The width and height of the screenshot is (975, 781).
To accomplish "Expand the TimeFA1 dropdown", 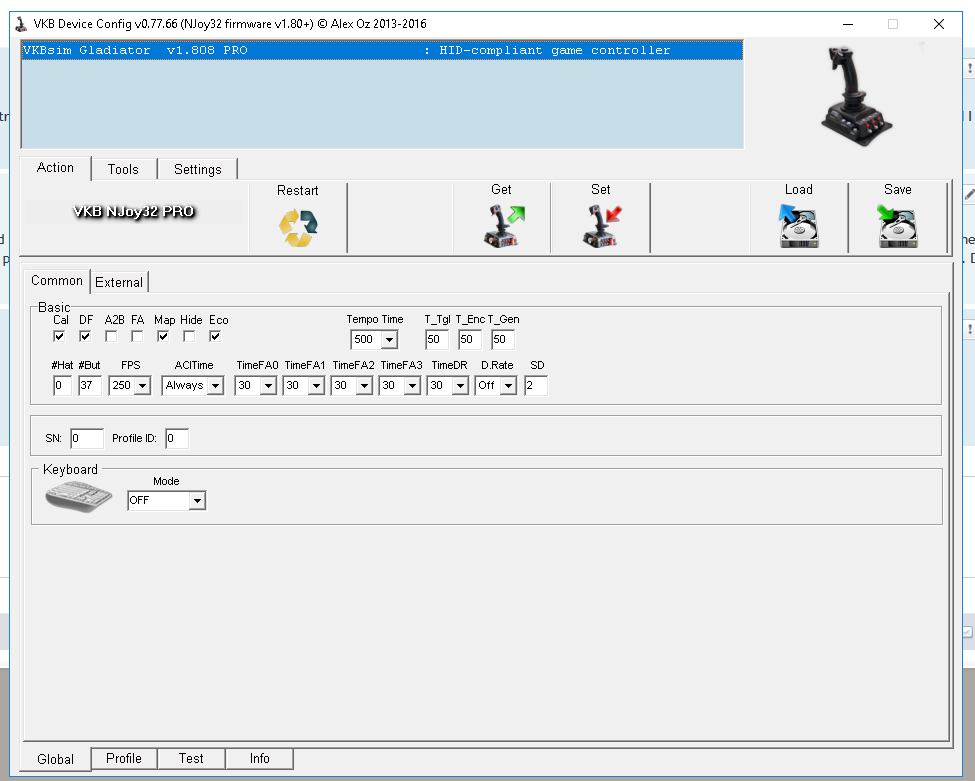I will click(317, 386).
